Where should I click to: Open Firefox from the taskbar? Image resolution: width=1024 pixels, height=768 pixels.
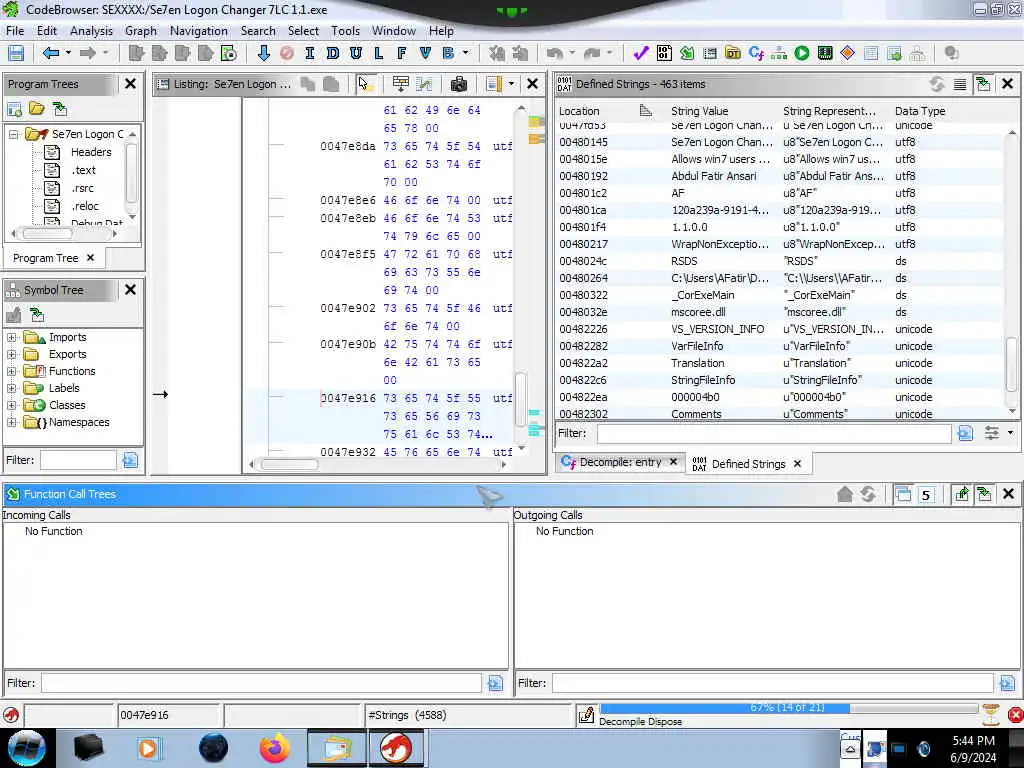coord(274,748)
